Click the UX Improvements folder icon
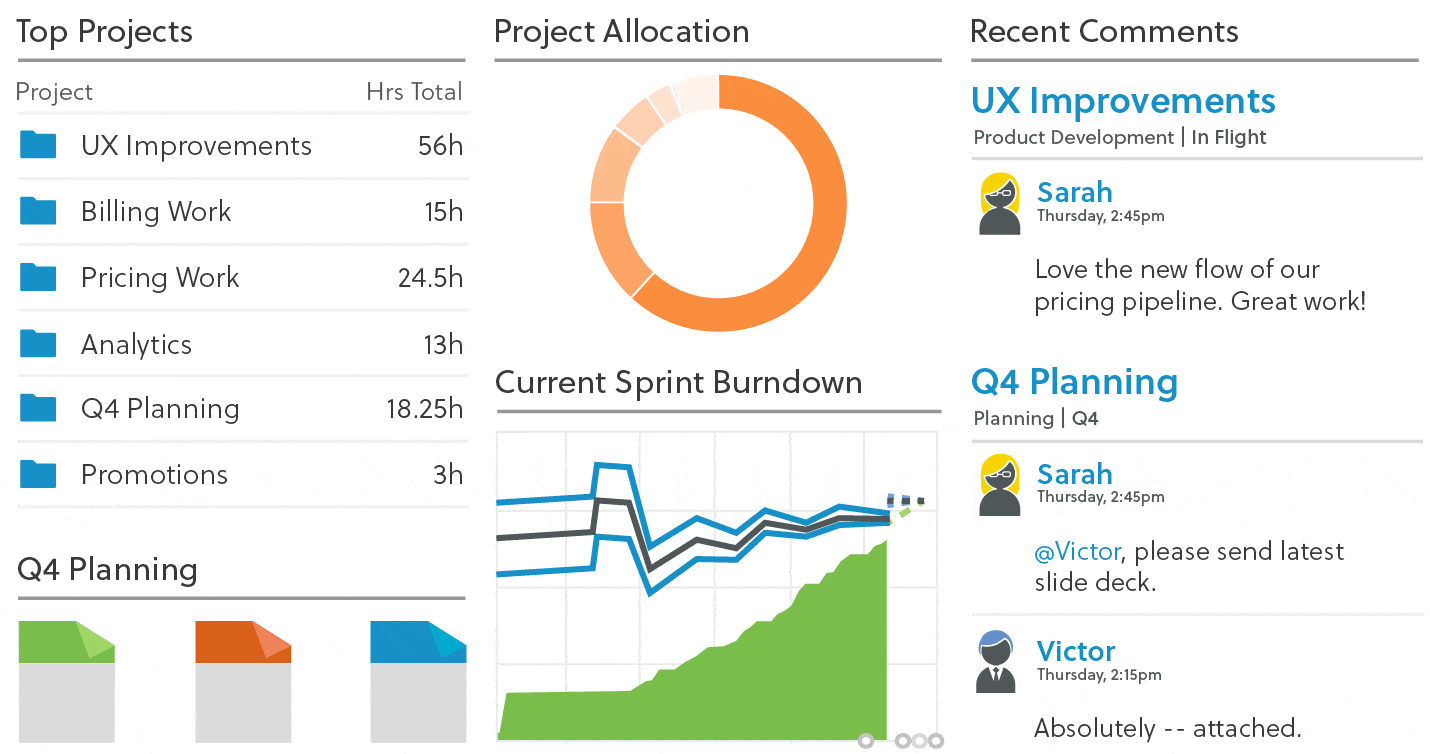This screenshot has width=1430, height=754. click(38, 145)
